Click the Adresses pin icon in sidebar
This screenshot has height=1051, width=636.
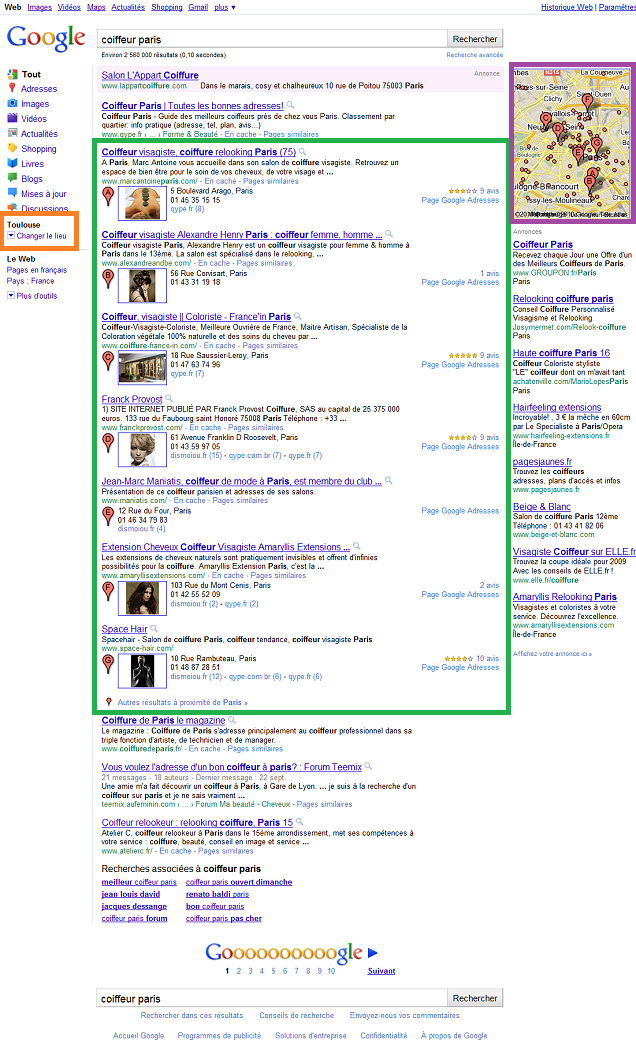[12, 88]
